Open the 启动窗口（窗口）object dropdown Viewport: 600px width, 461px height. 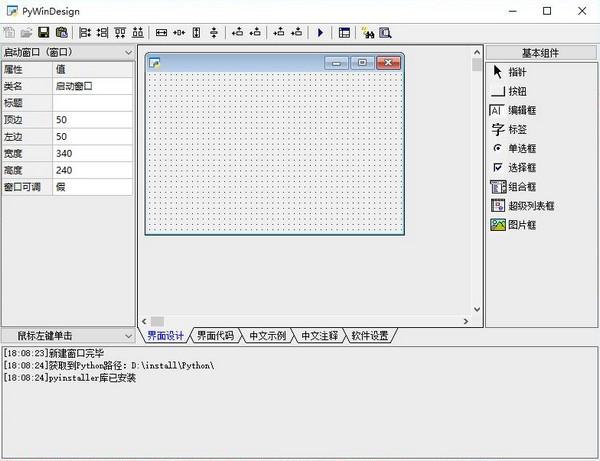[x=129, y=52]
